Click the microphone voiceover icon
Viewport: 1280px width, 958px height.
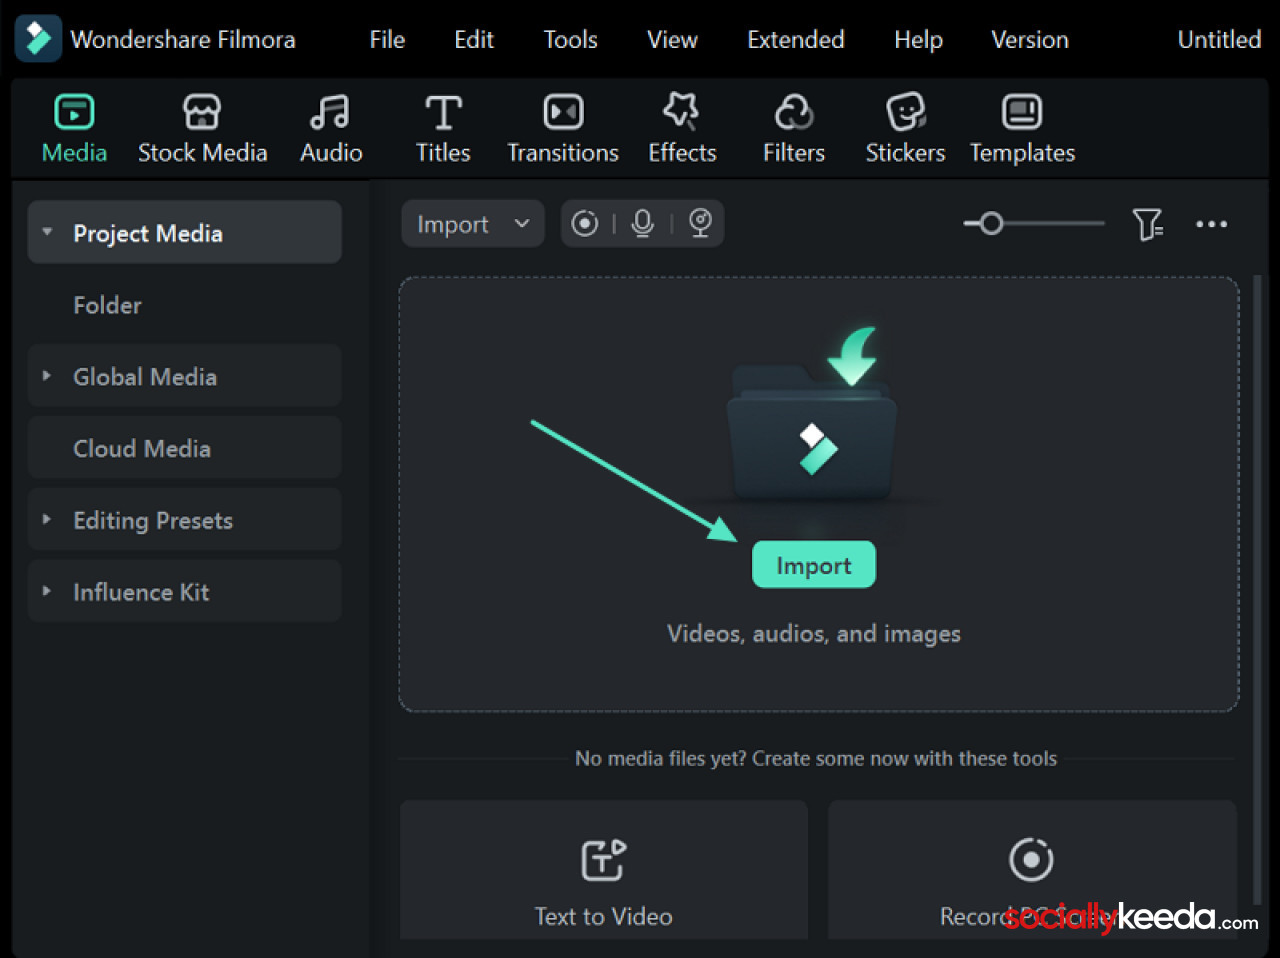[643, 223]
